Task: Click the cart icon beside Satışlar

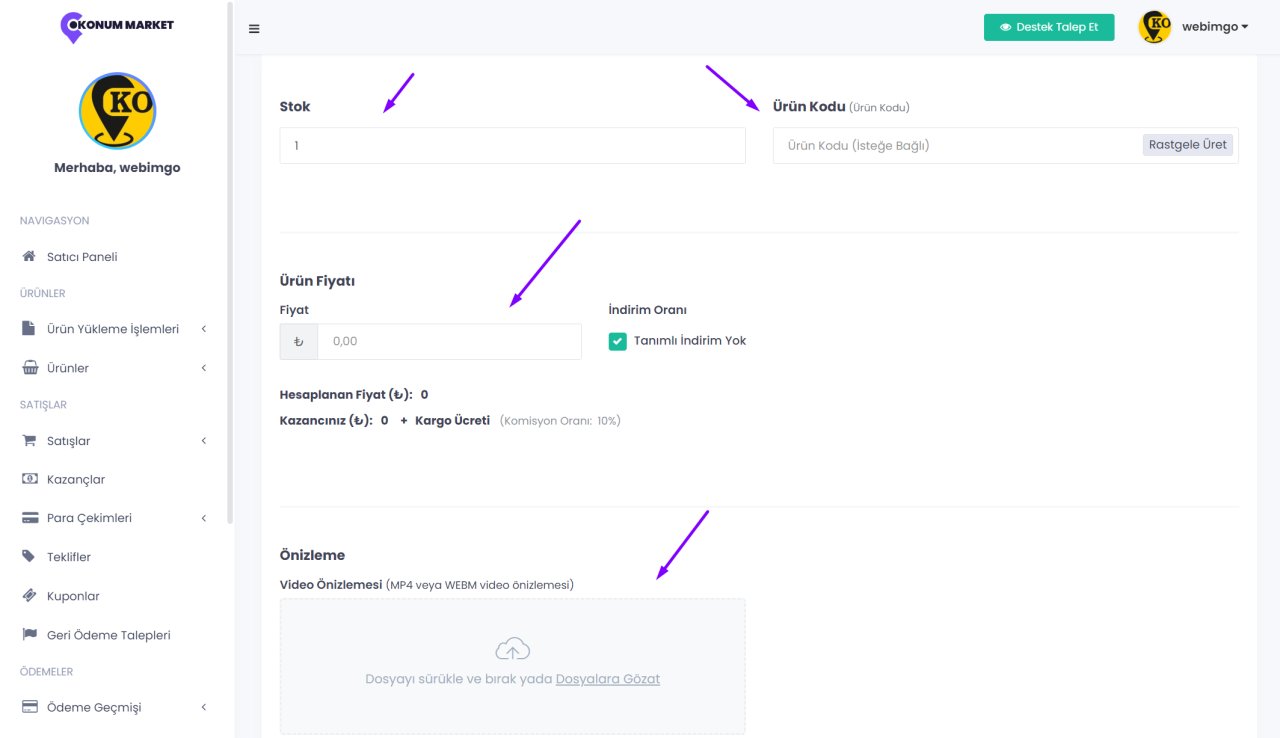Action: tap(29, 441)
